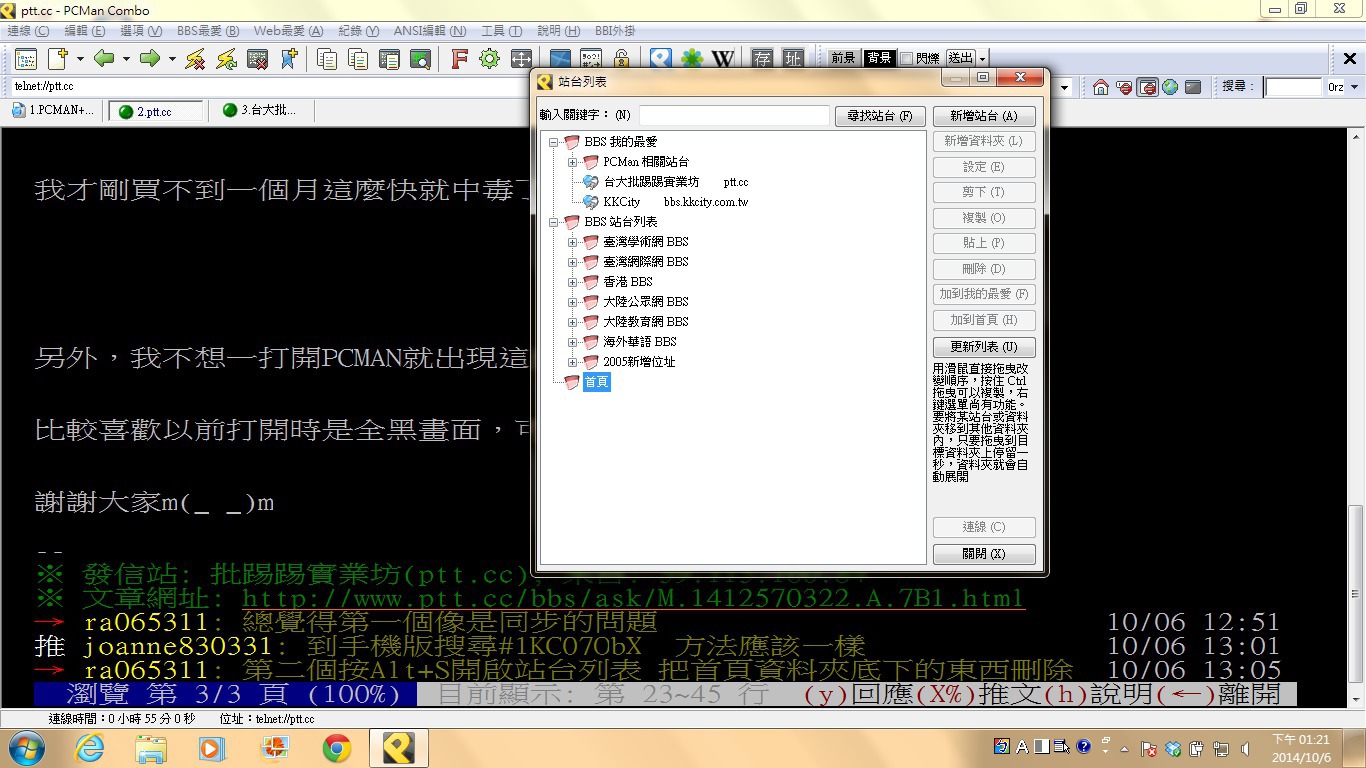The height and width of the screenshot is (768, 1366).
Task: Click the globe icon near the search box
Action: point(1170,87)
